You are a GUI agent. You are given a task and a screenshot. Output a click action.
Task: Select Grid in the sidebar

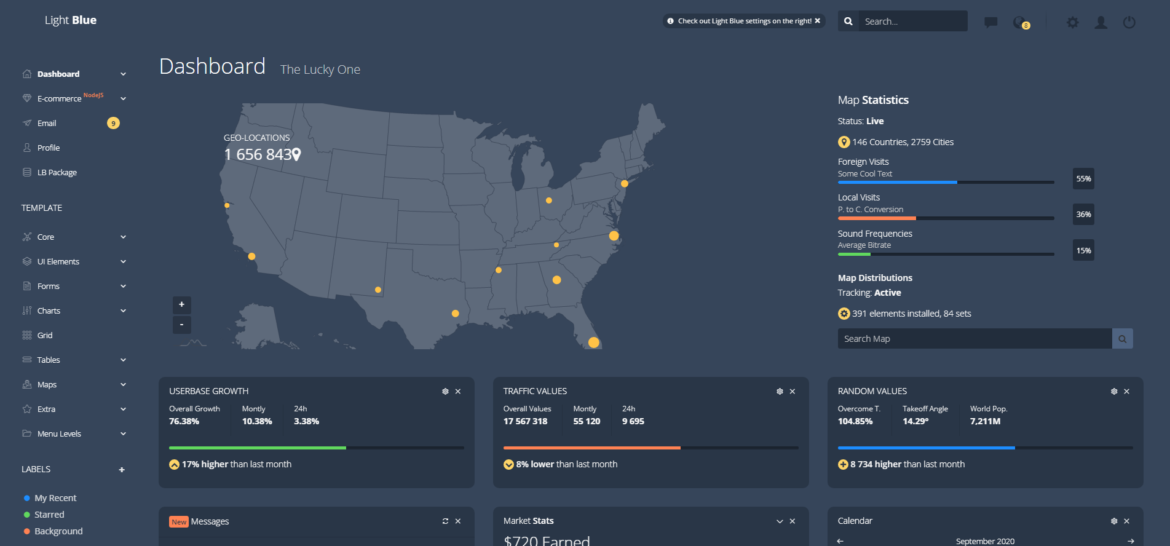(x=45, y=335)
